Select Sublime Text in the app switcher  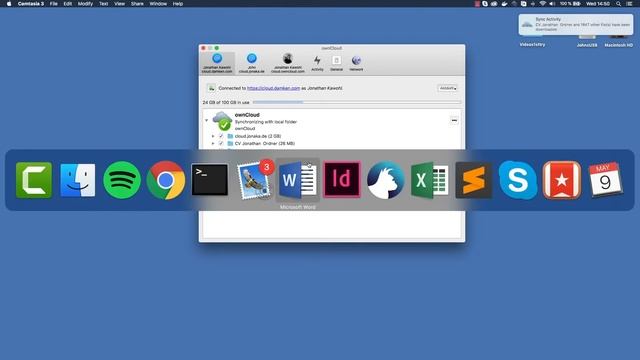coord(474,180)
